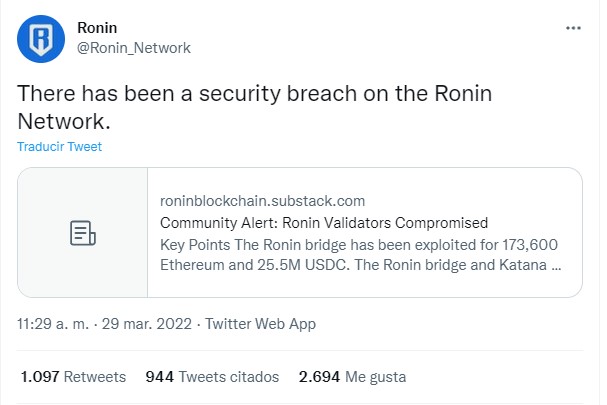Viewport: 607px width, 405px height.
Task: View the 1.097 Retweets list
Action: (x=73, y=376)
